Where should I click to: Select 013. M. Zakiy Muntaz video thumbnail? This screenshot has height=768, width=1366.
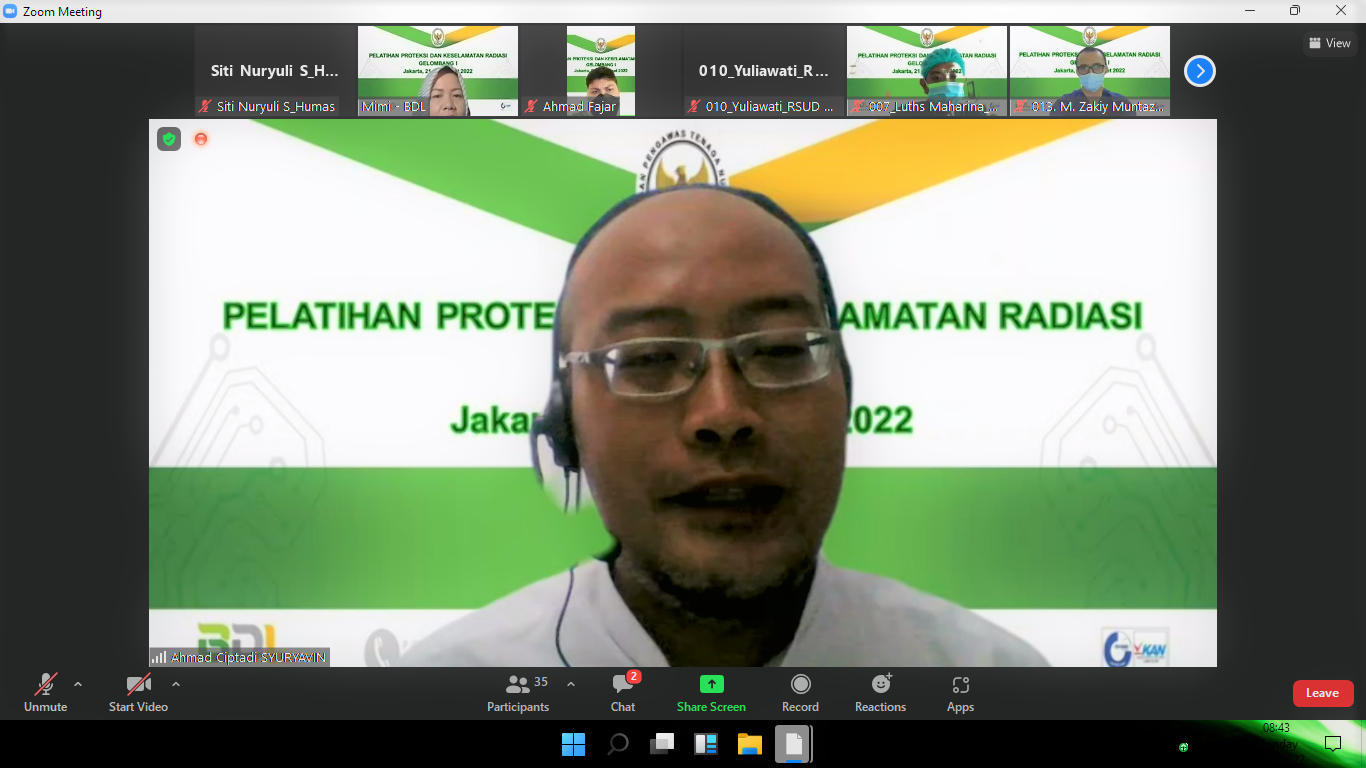pos(1090,71)
